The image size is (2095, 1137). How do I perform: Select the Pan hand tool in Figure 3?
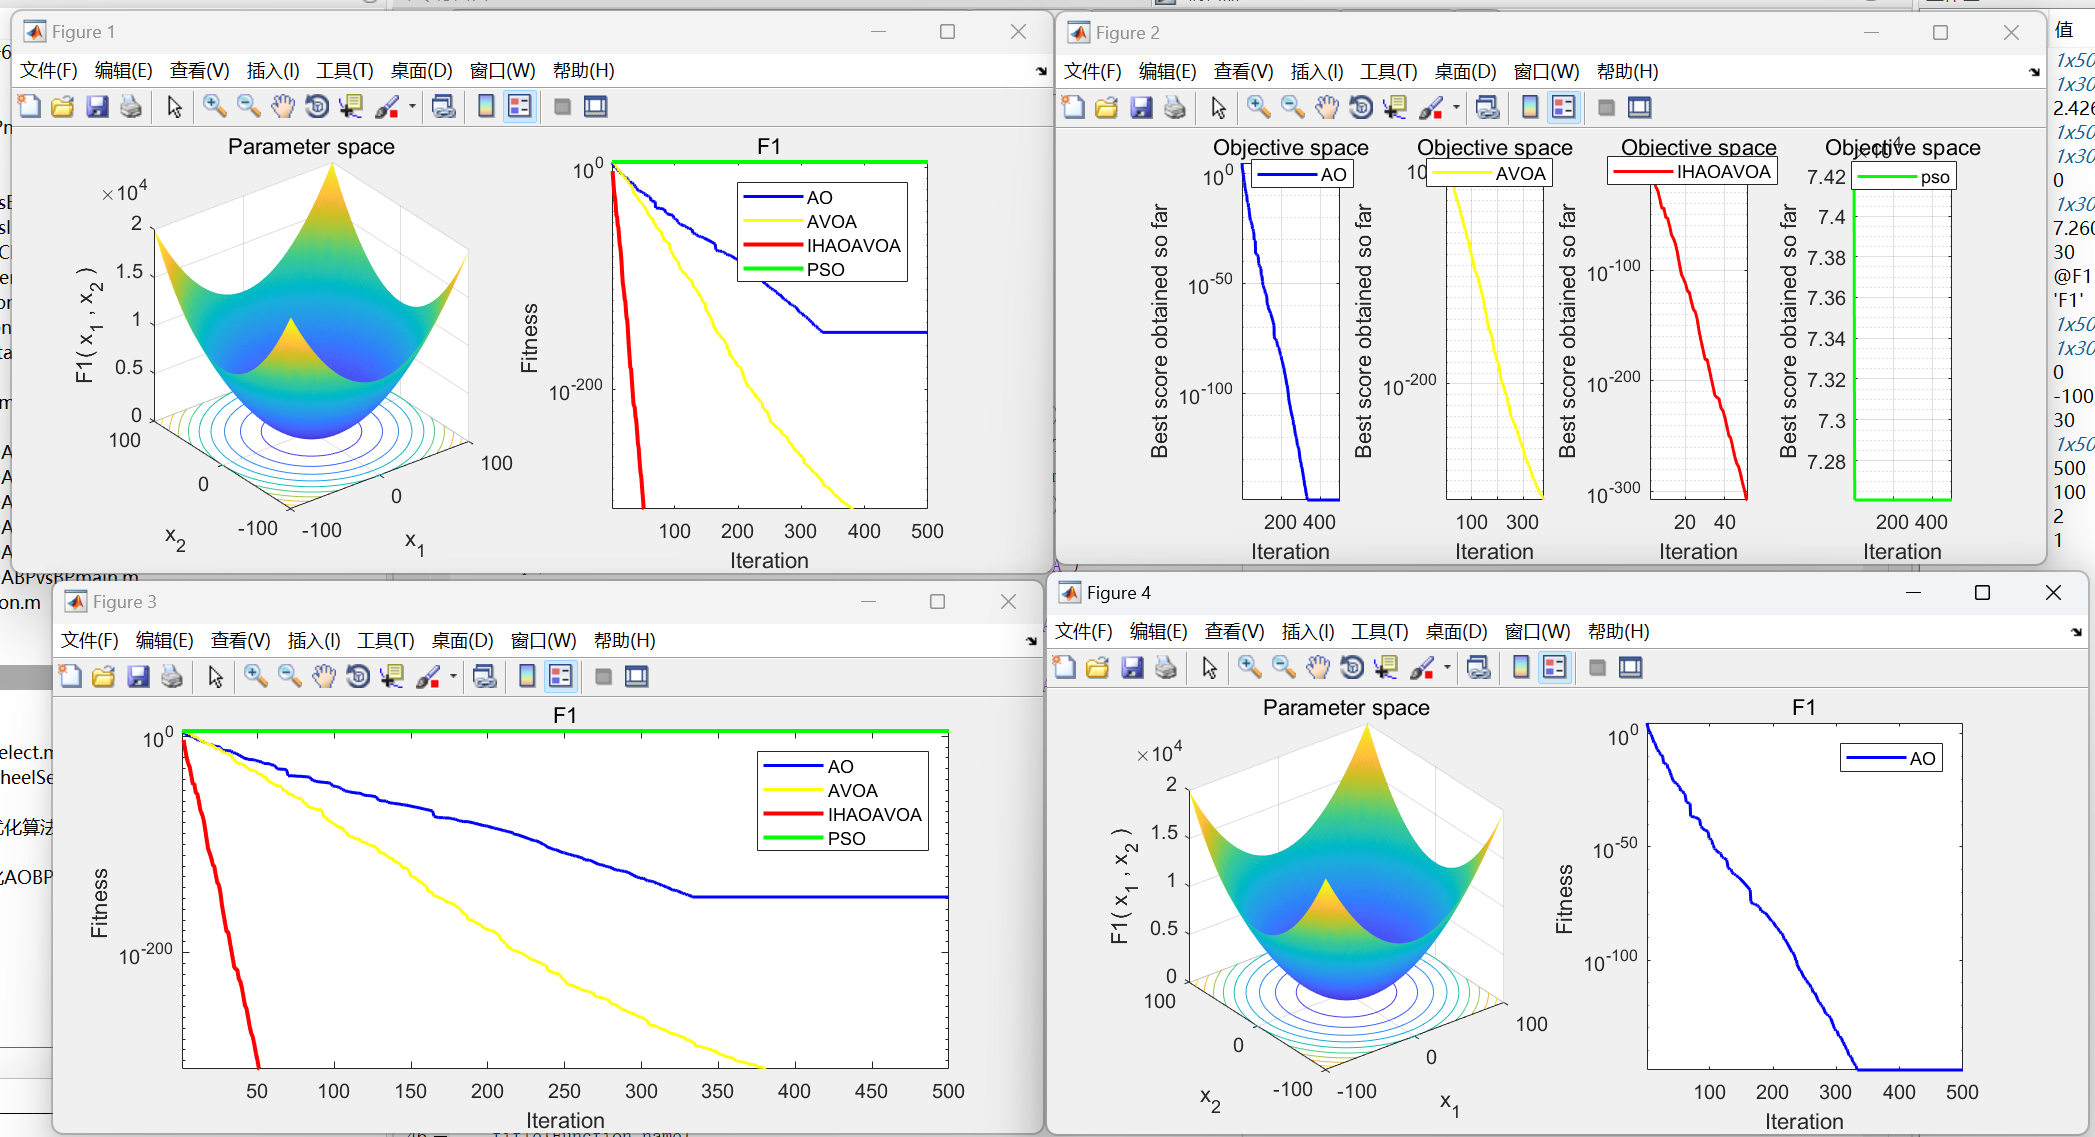(x=324, y=676)
